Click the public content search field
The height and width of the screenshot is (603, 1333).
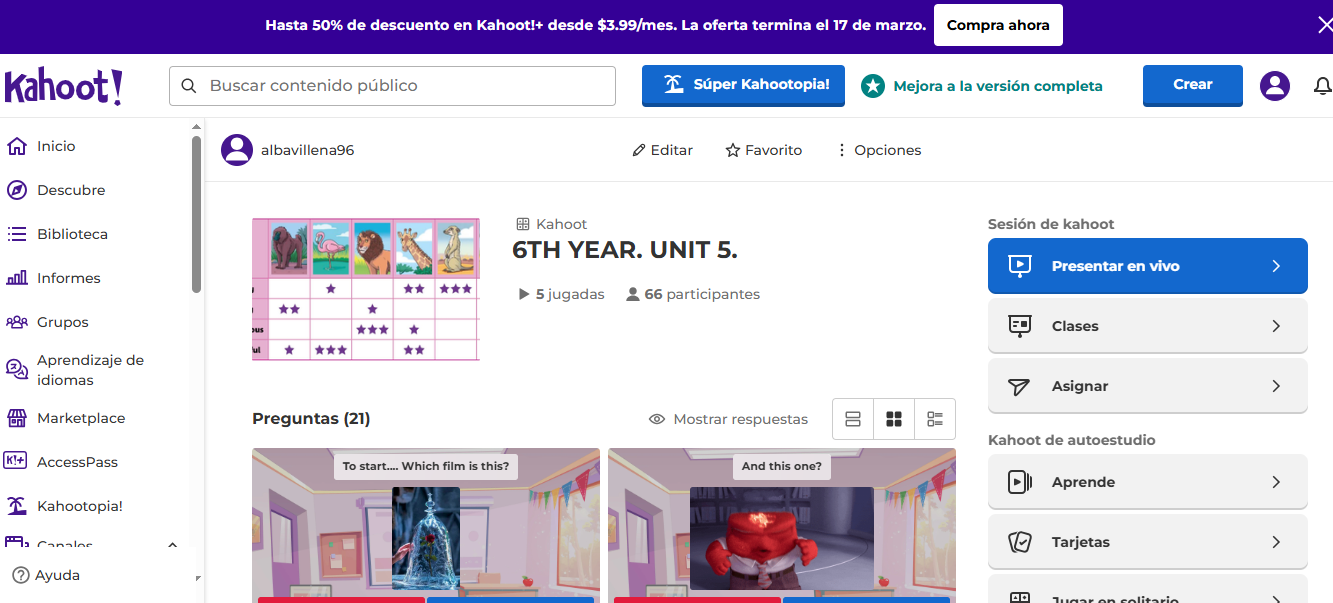tap(392, 86)
